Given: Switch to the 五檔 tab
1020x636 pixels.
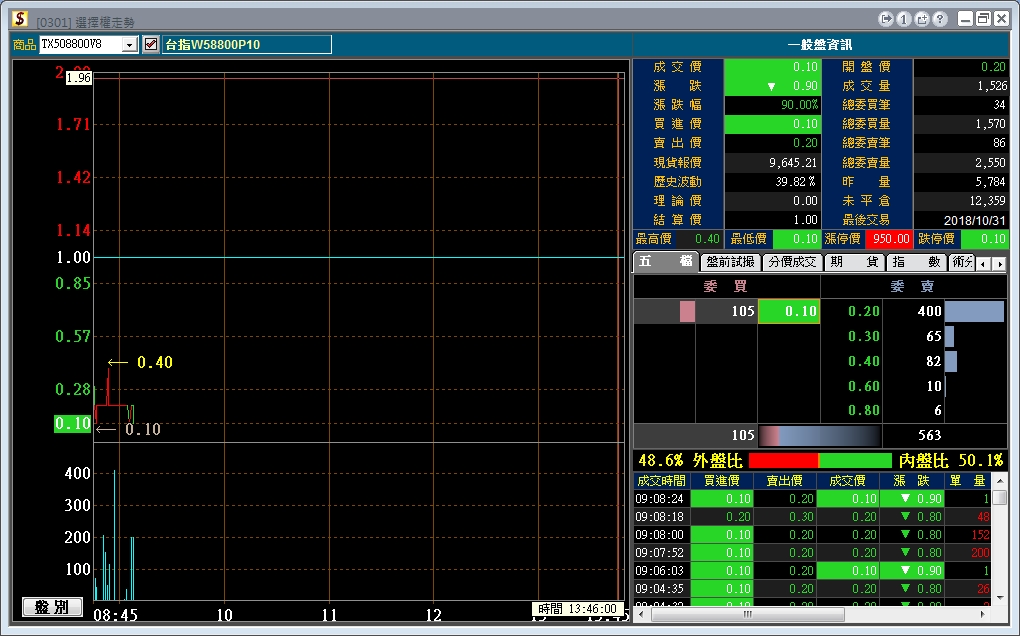Looking at the screenshot, I should click(x=665, y=261).
